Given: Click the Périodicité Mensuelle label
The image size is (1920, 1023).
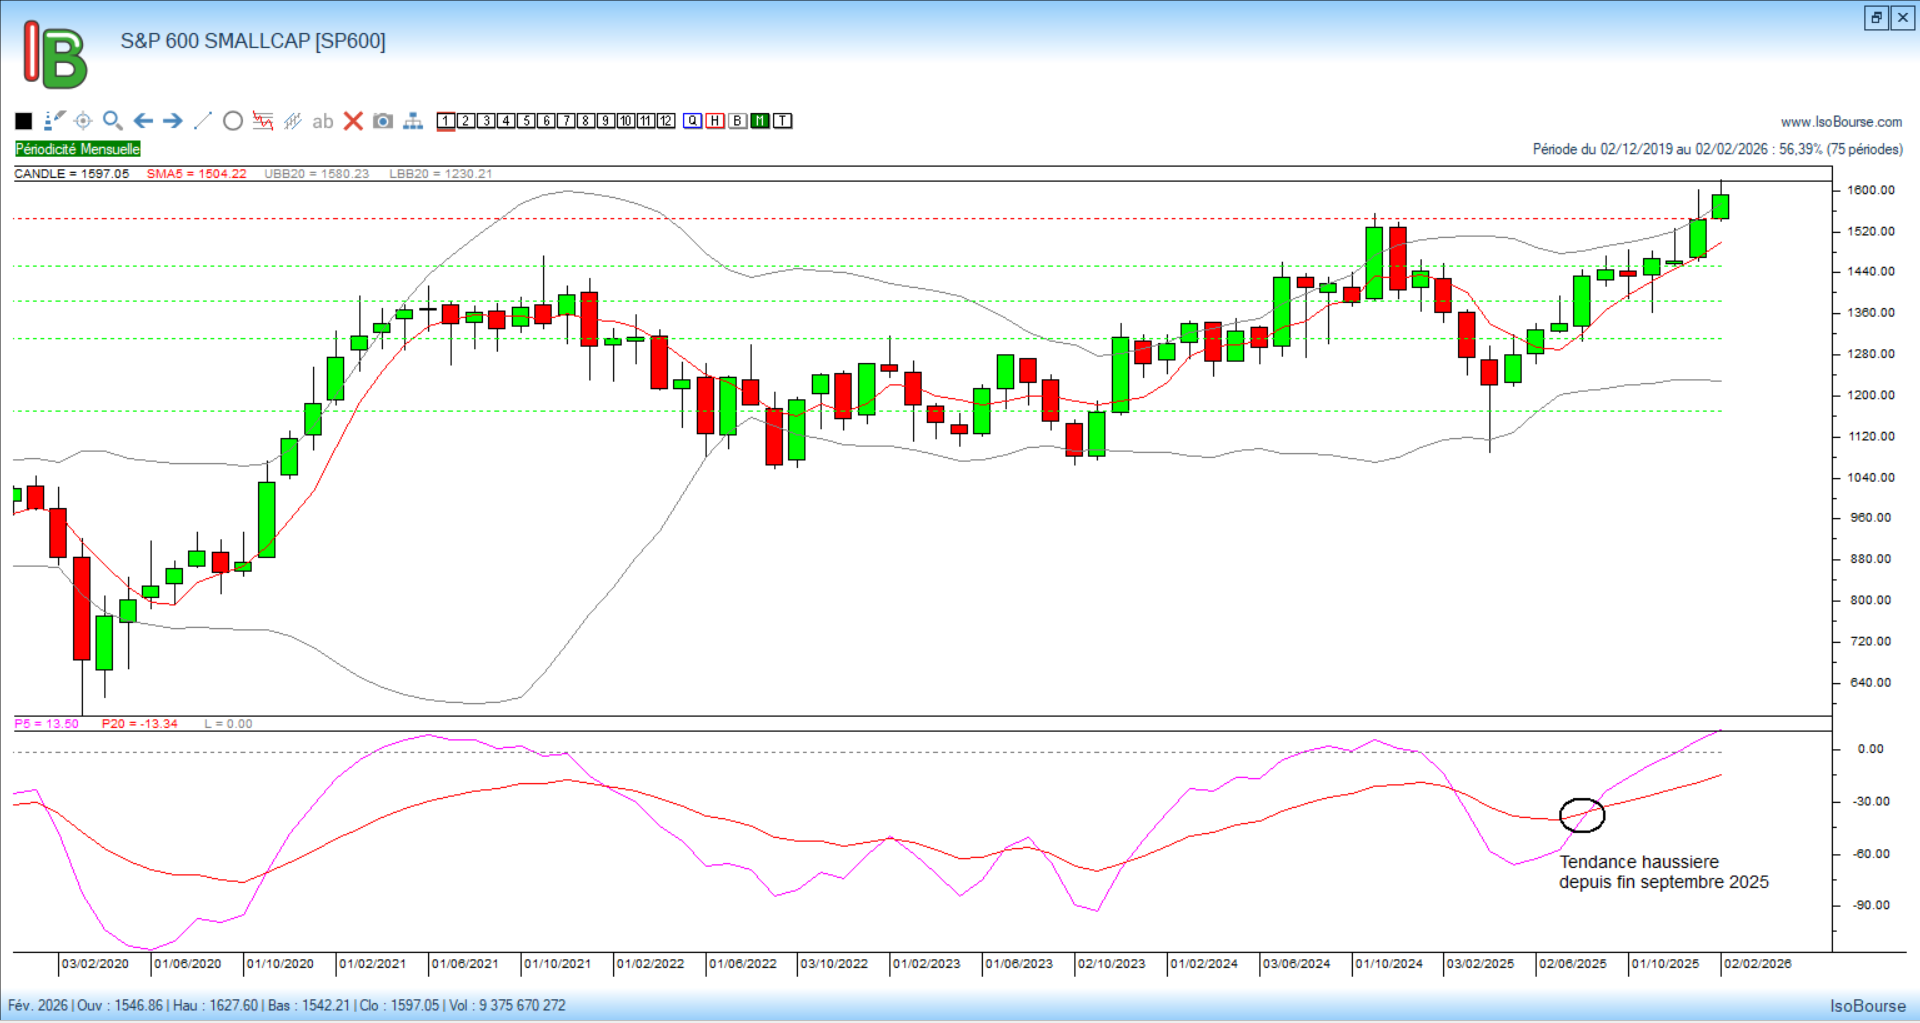Looking at the screenshot, I should [78, 149].
